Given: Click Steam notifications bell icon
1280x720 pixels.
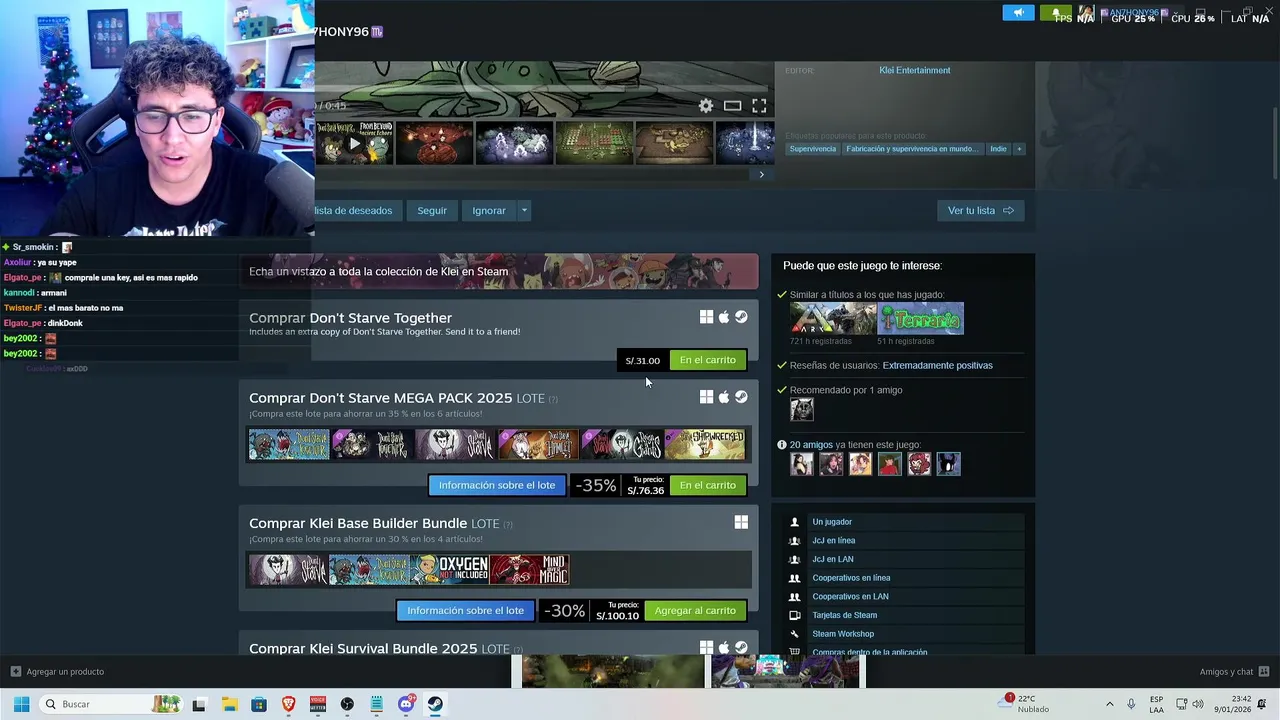Looking at the screenshot, I should (1055, 13).
